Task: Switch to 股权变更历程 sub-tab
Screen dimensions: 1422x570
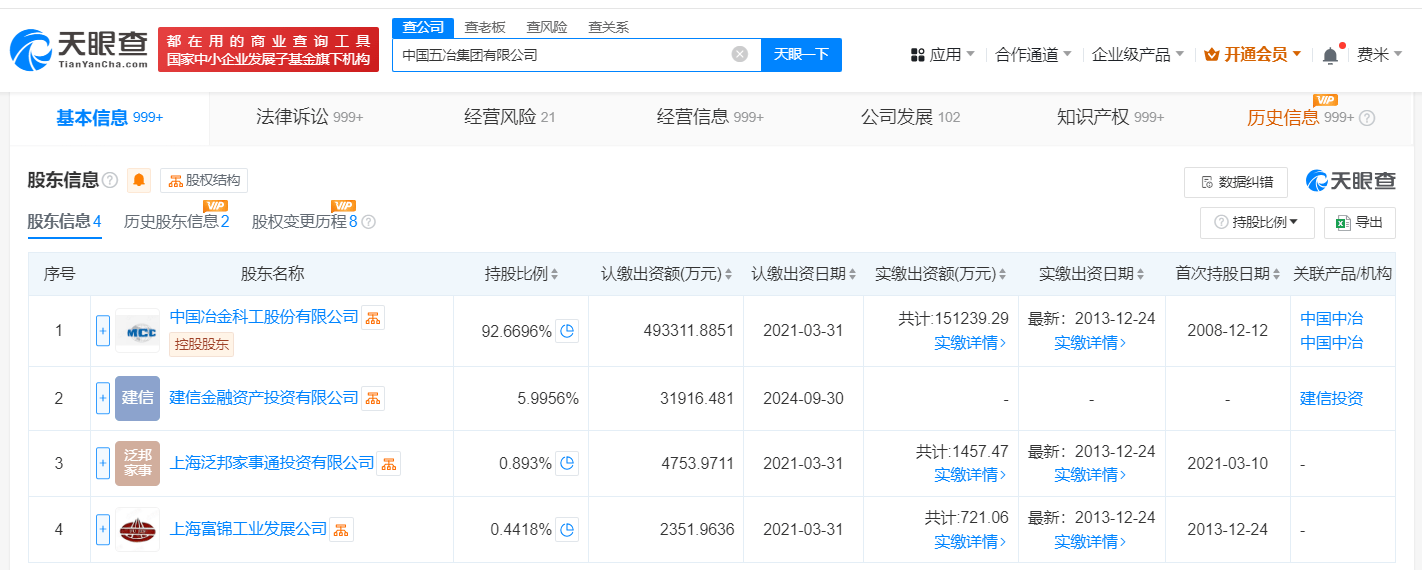Action: pos(305,222)
